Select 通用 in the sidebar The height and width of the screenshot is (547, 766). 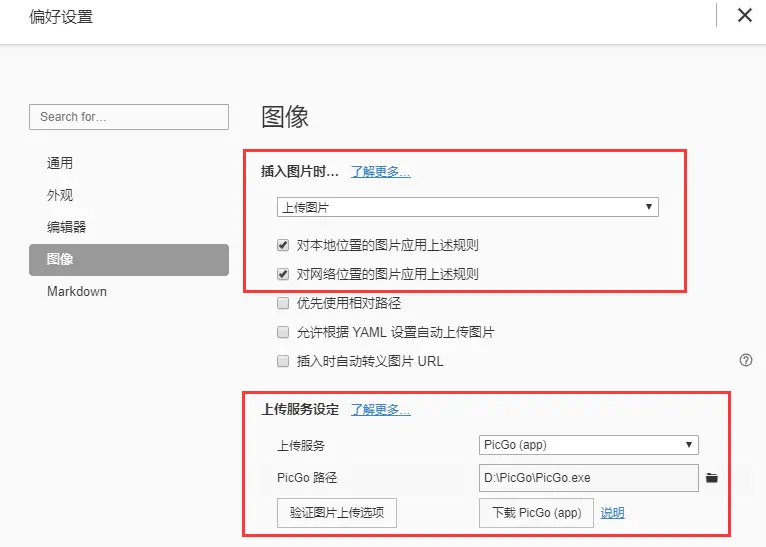(x=60, y=163)
